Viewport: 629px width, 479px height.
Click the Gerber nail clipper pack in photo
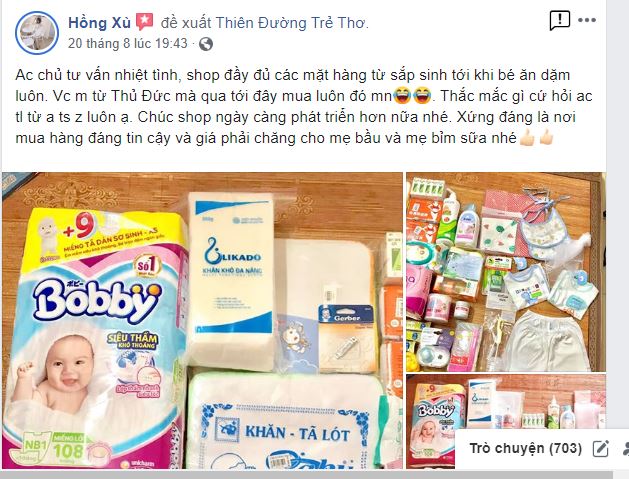click(x=346, y=337)
